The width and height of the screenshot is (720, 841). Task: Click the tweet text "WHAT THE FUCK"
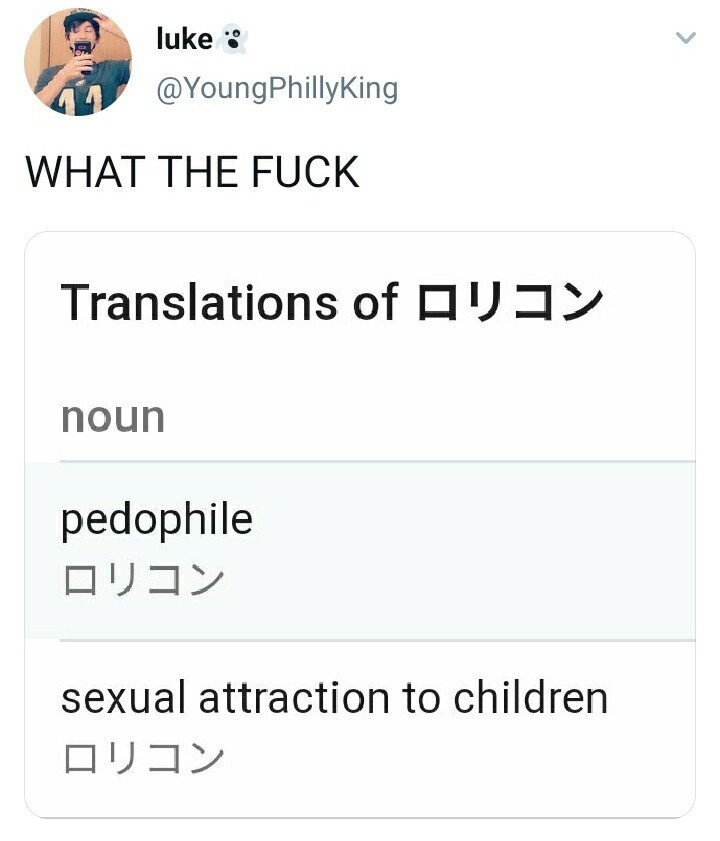pos(192,171)
